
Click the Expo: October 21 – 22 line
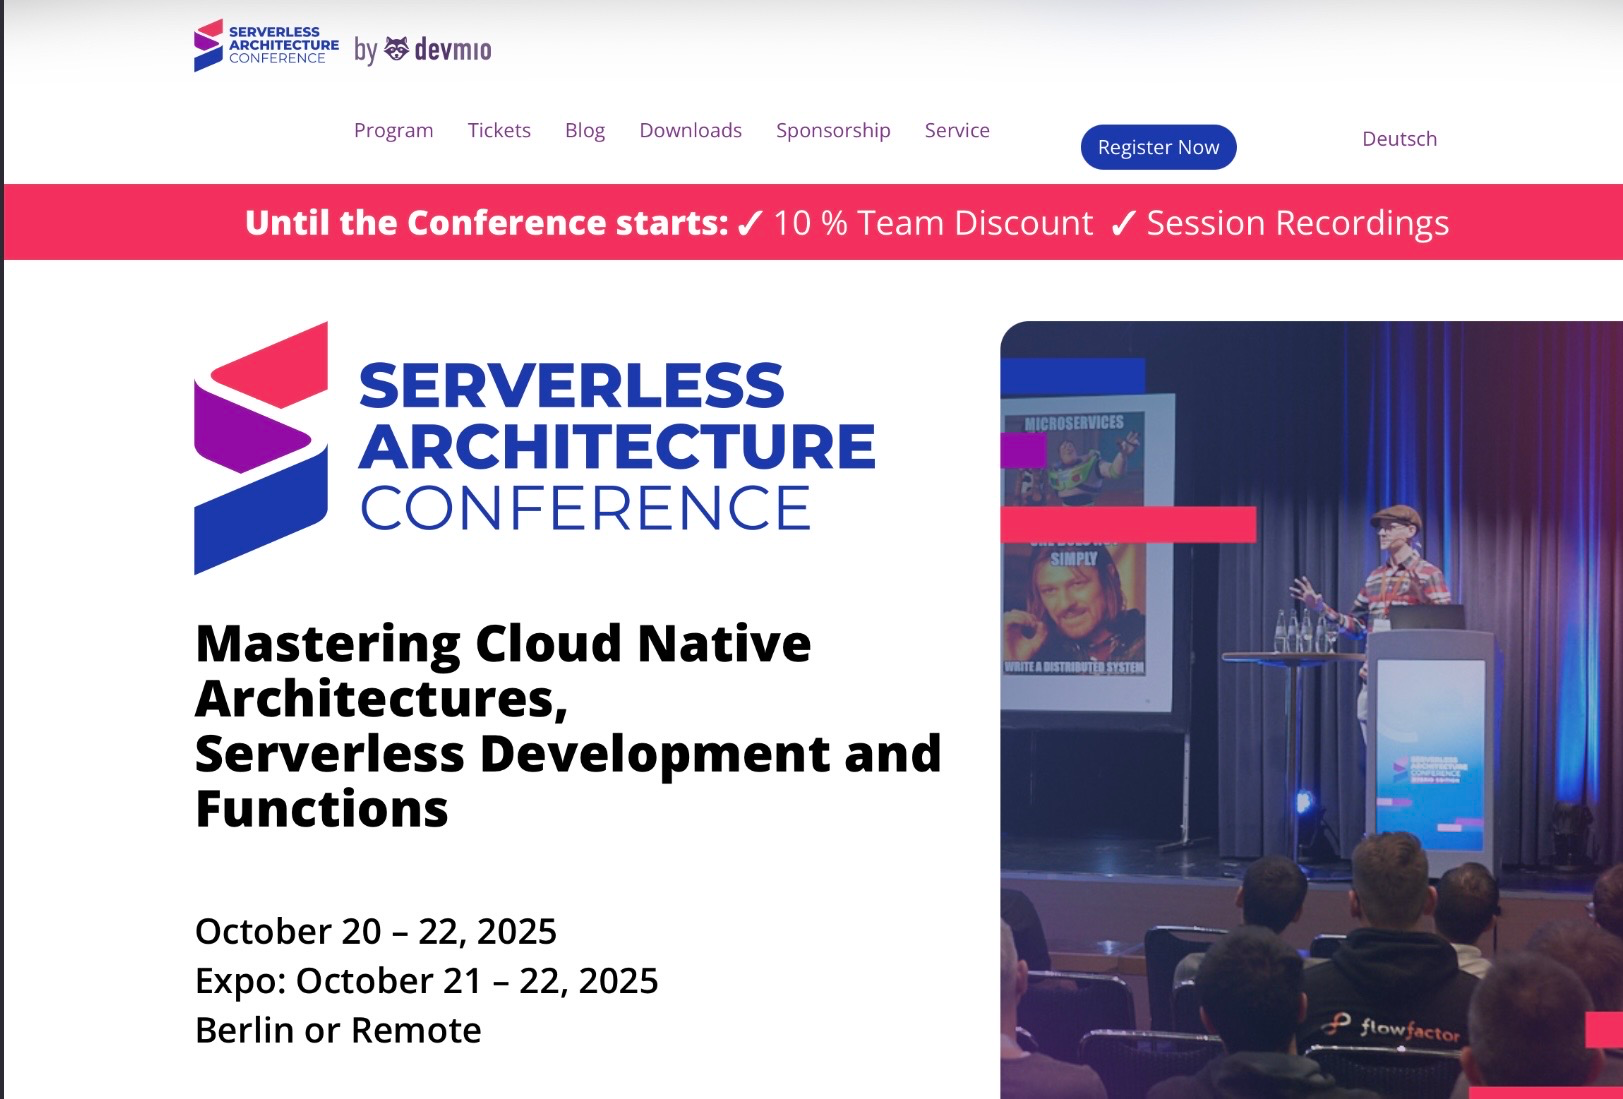[427, 981]
